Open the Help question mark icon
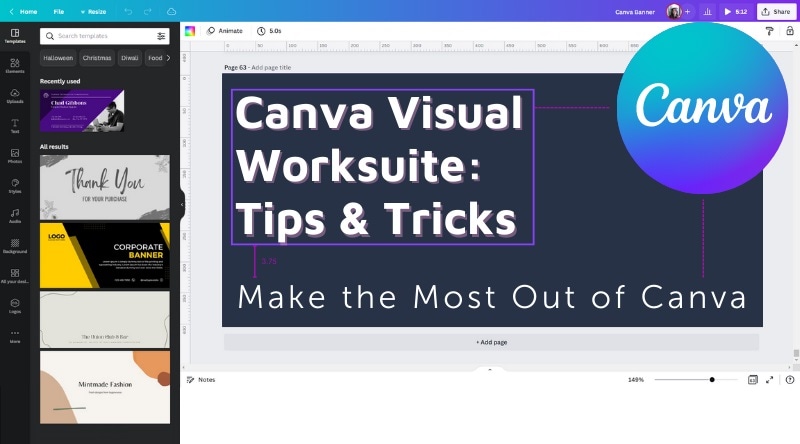This screenshot has width=800, height=444. pyautogui.click(x=790, y=380)
